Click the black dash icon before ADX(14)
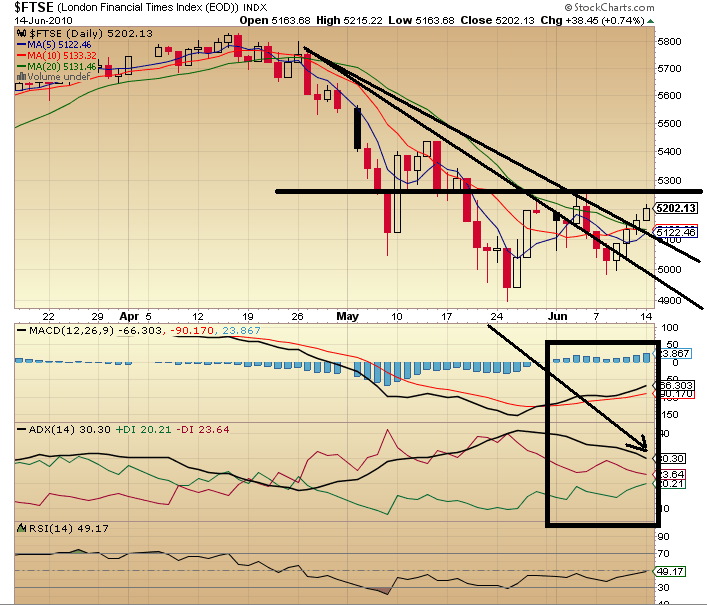707x605 pixels. click(x=19, y=429)
